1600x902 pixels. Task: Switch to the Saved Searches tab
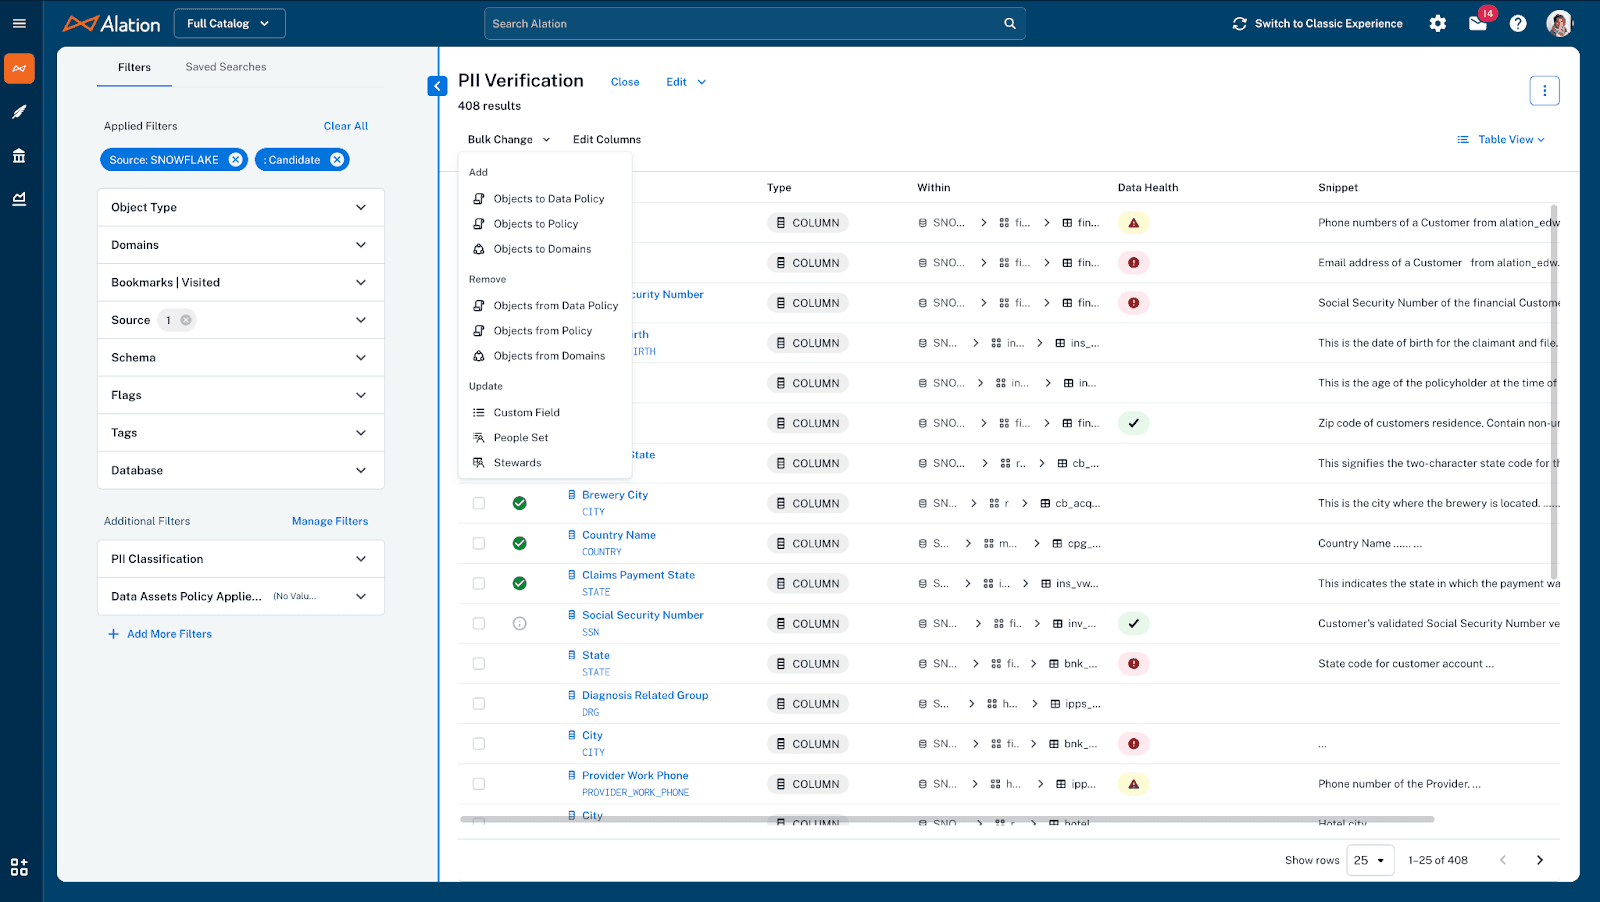coord(226,67)
